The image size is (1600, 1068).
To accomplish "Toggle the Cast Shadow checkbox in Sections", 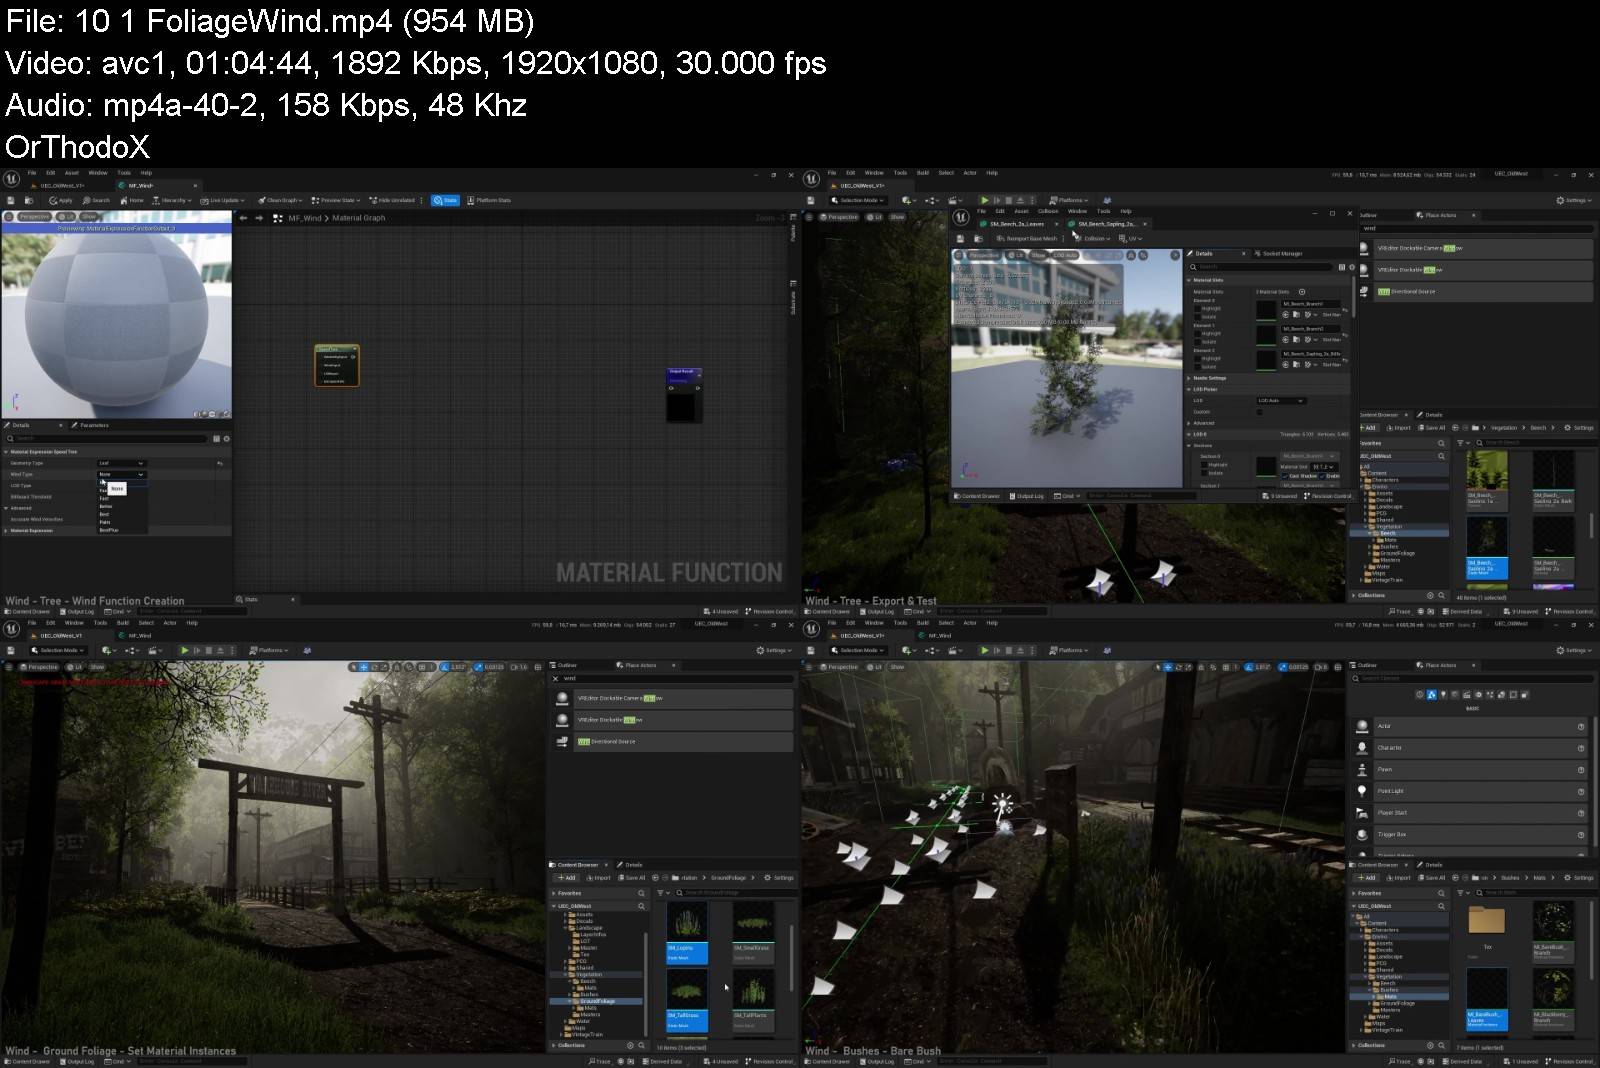I will [1285, 476].
